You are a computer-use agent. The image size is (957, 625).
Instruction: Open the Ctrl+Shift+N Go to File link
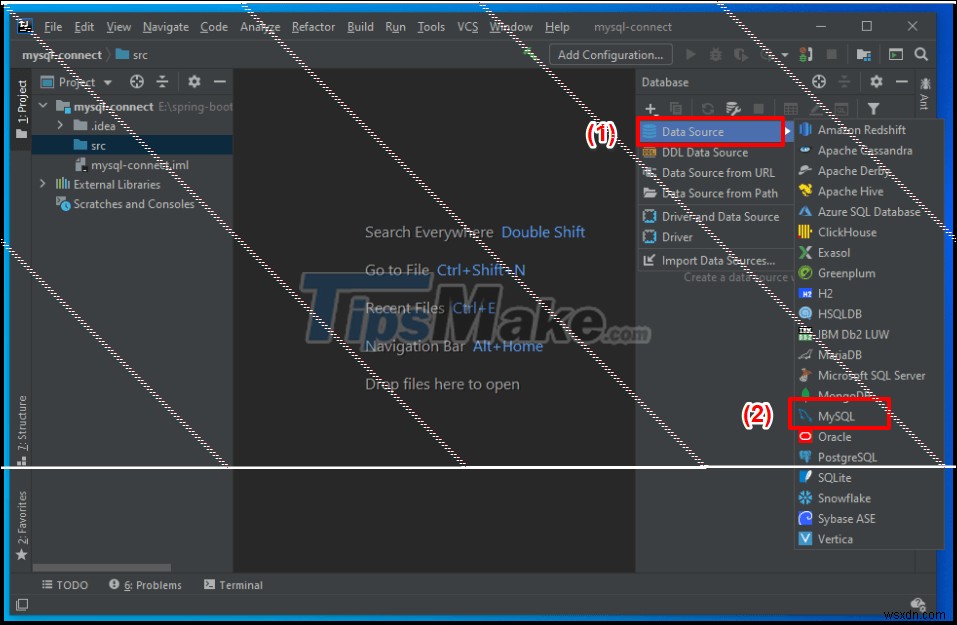[481, 269]
